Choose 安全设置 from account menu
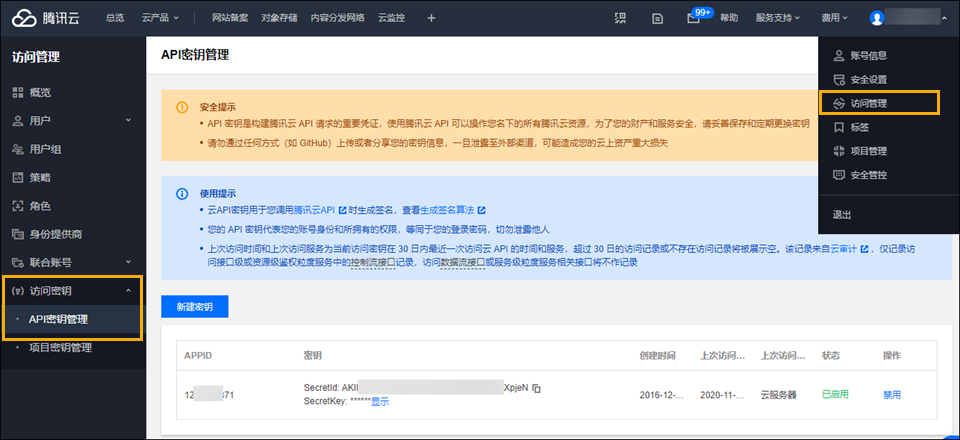960x440 pixels. coord(868,79)
